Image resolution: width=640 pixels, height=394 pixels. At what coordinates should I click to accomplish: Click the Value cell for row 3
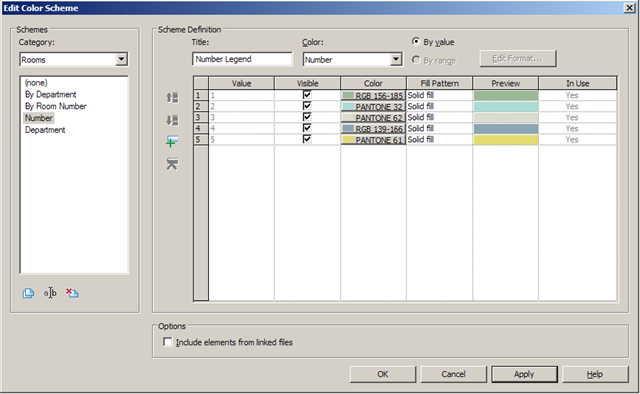(241, 117)
